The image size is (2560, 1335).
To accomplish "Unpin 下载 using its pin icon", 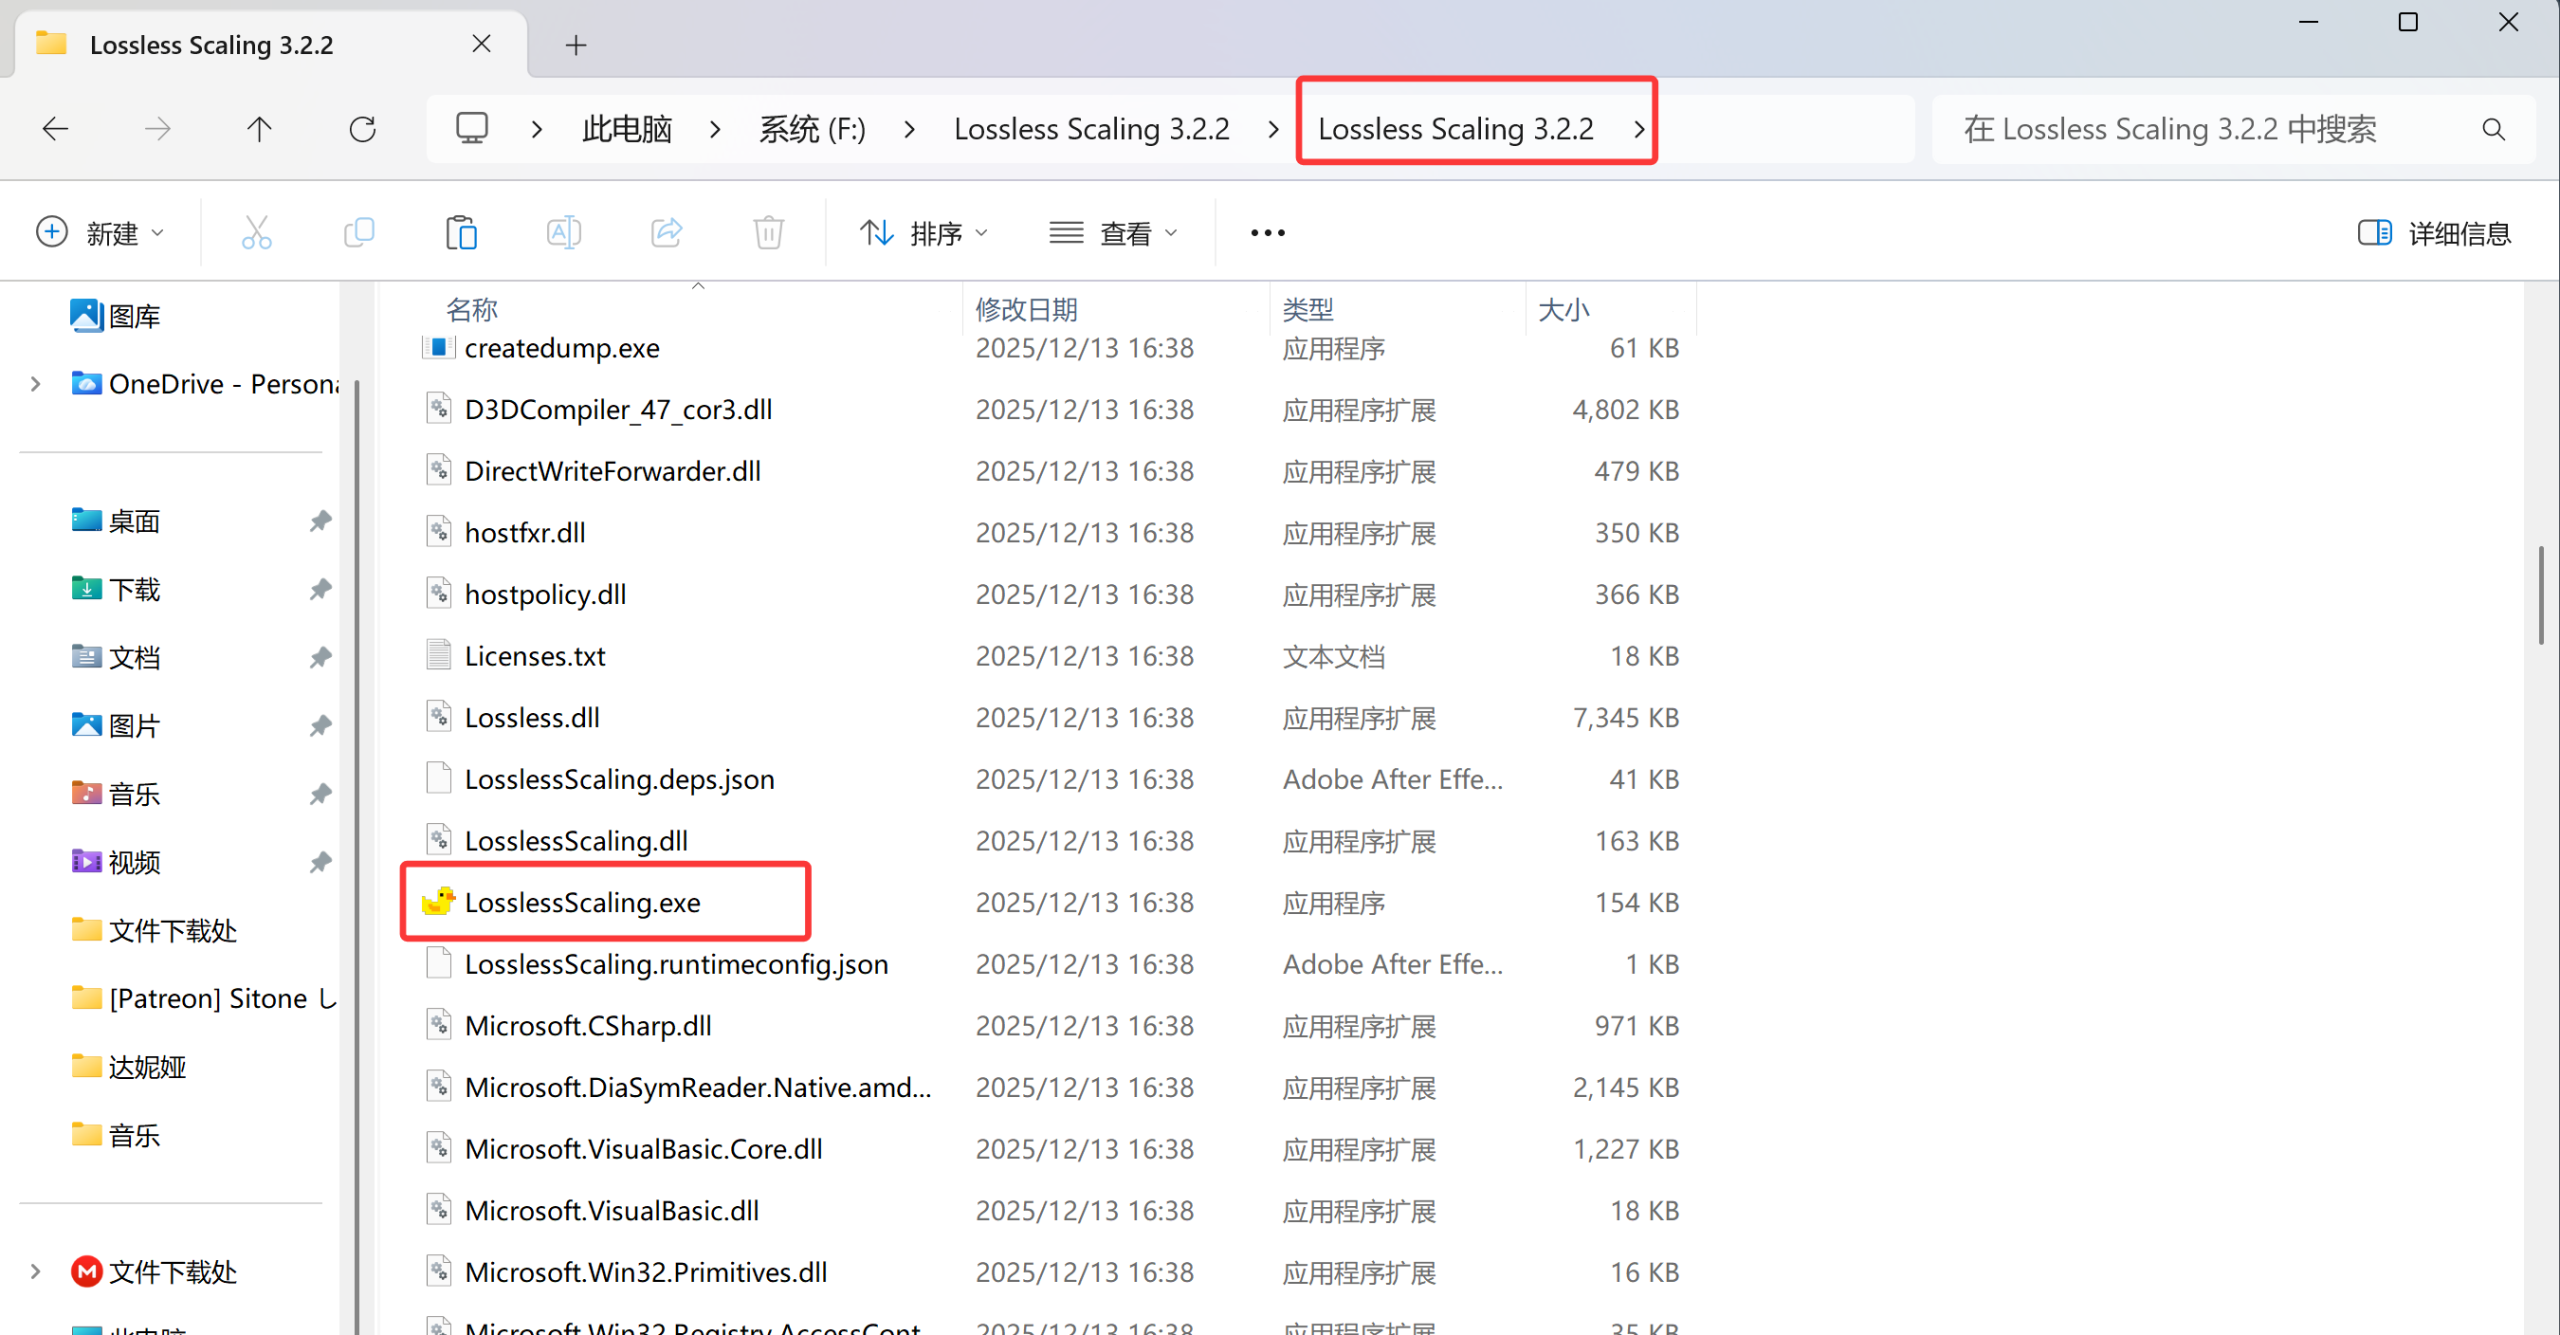I will 320,589.
